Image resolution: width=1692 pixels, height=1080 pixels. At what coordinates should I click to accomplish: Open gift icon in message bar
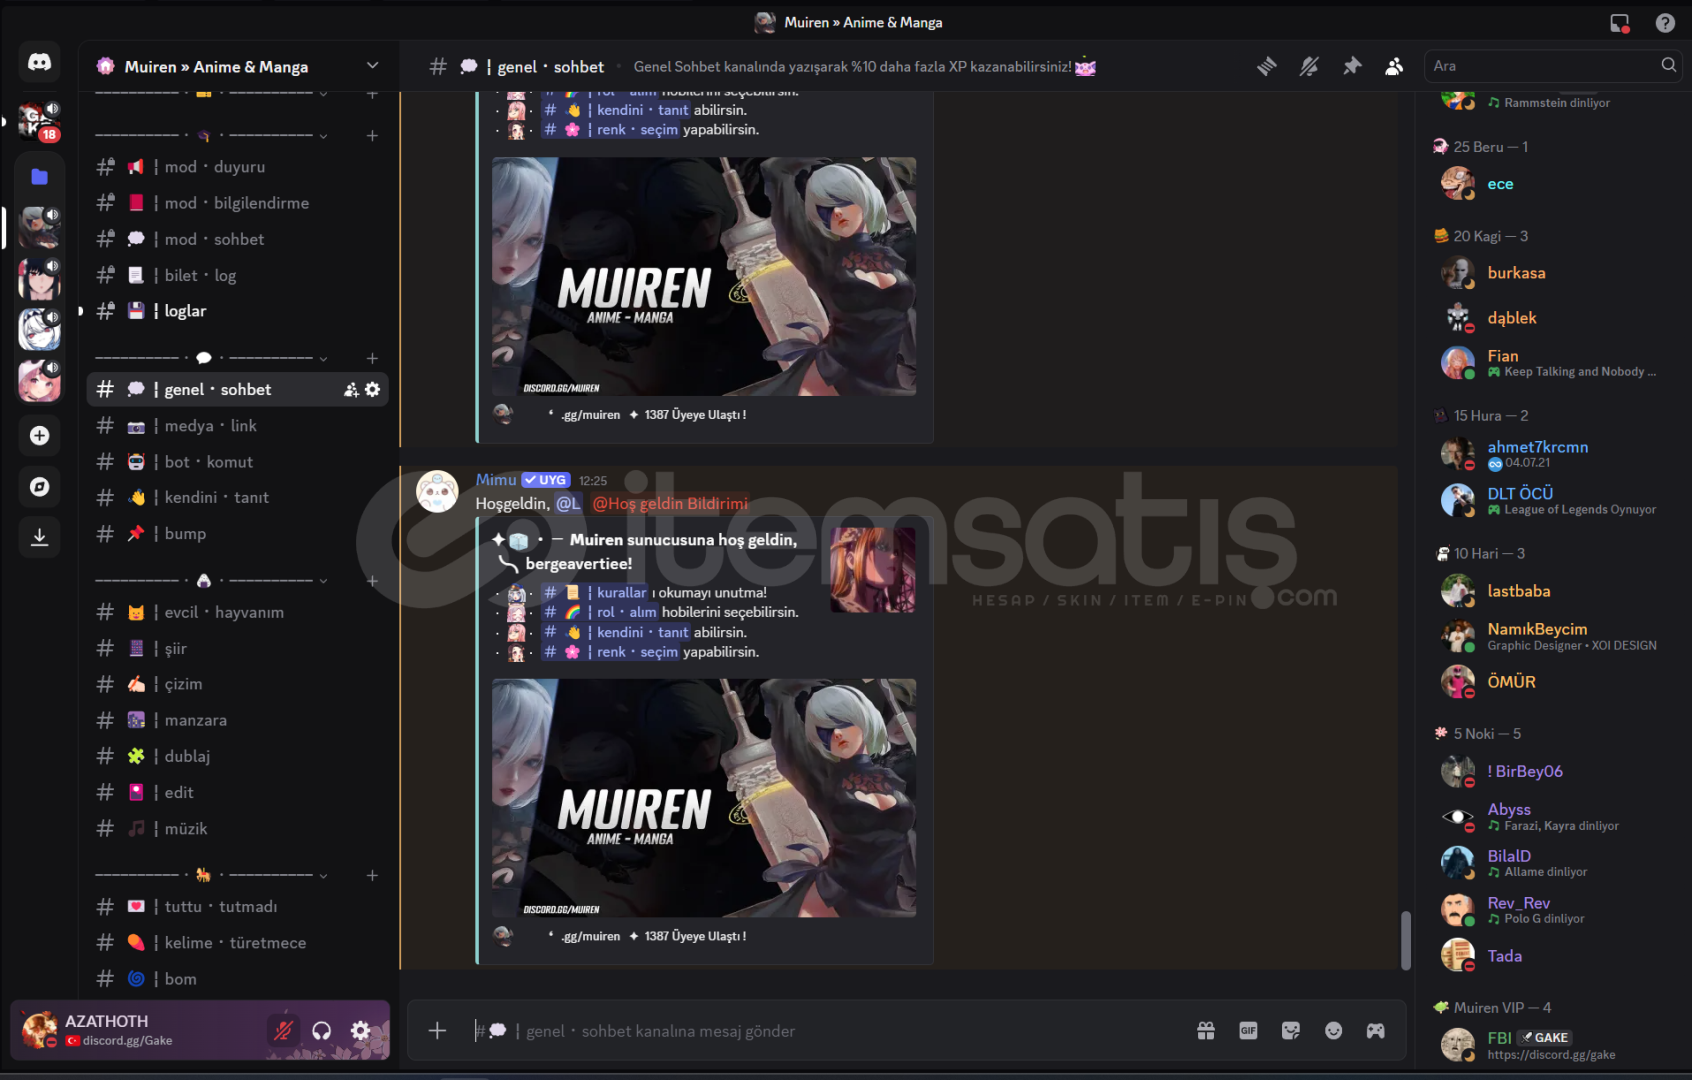click(x=1206, y=1030)
